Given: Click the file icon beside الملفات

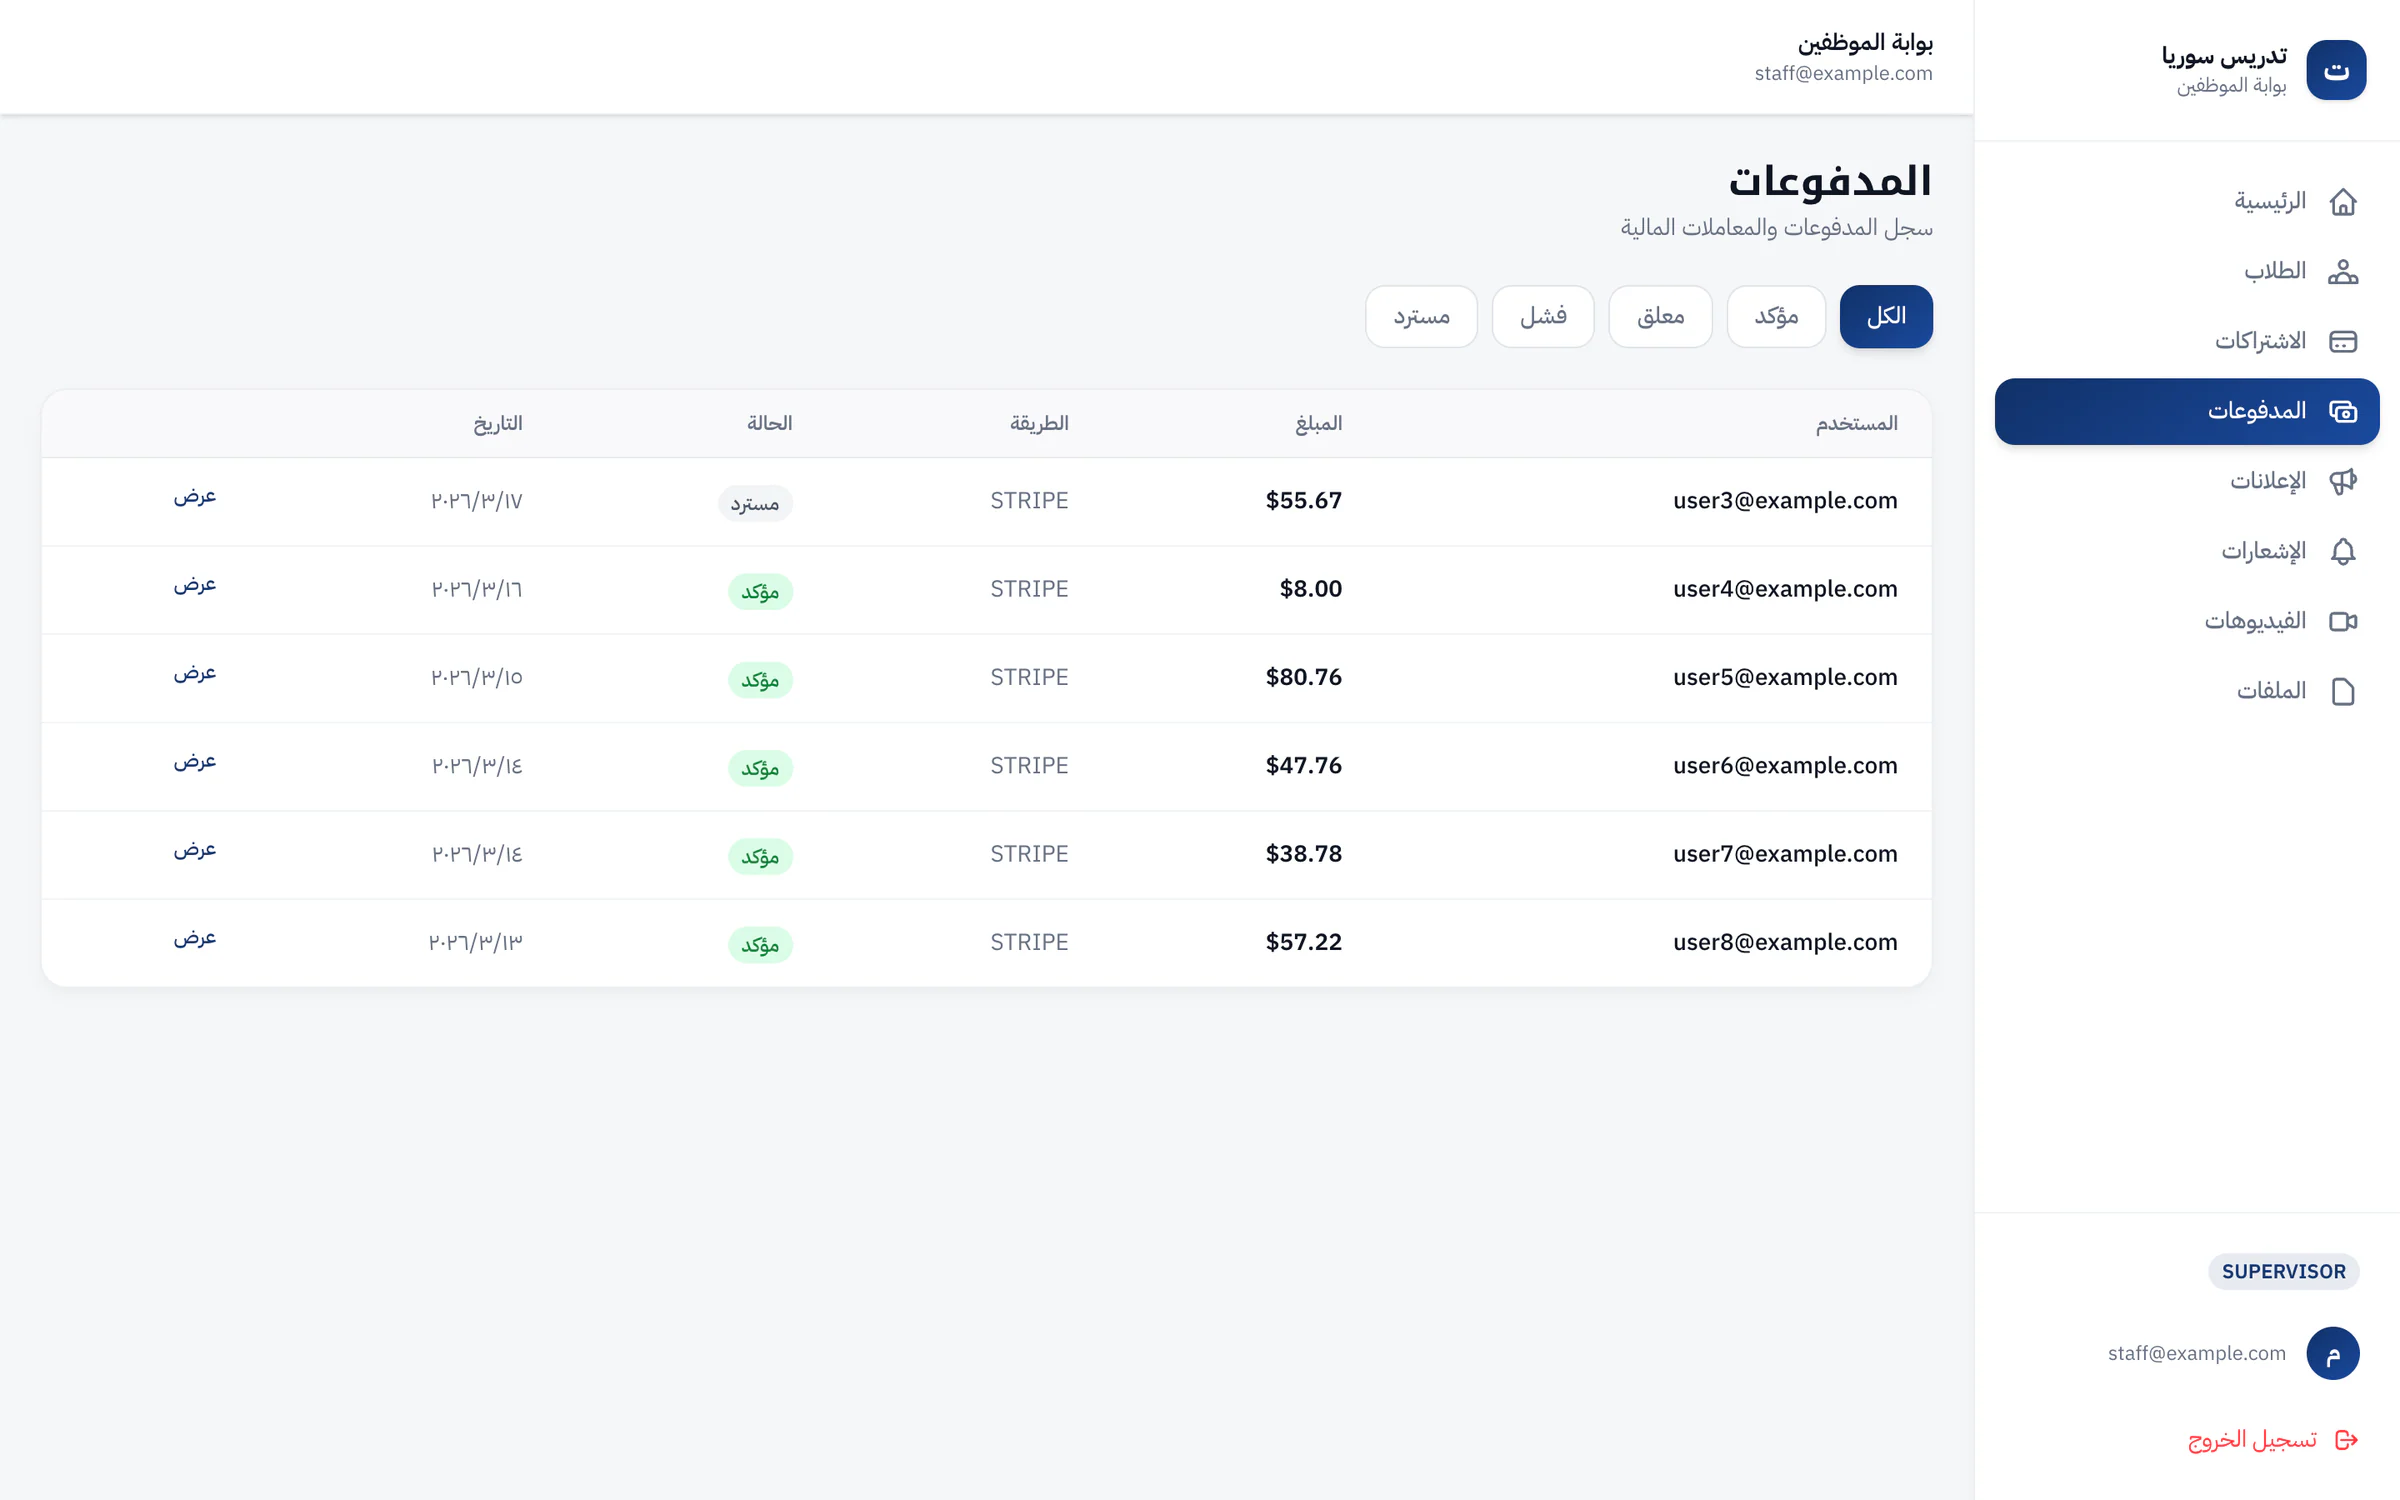Looking at the screenshot, I should (x=2342, y=692).
